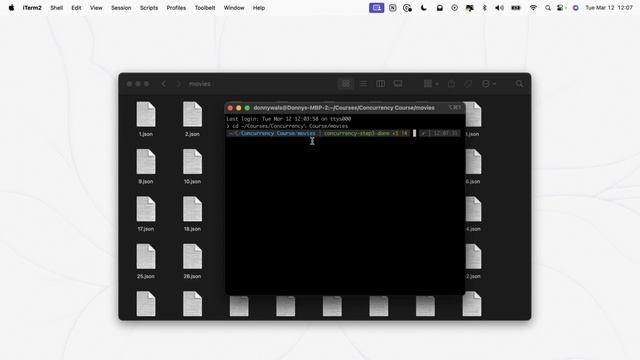Open the View menu
This screenshot has width=640, height=360.
pyautogui.click(x=96, y=8)
